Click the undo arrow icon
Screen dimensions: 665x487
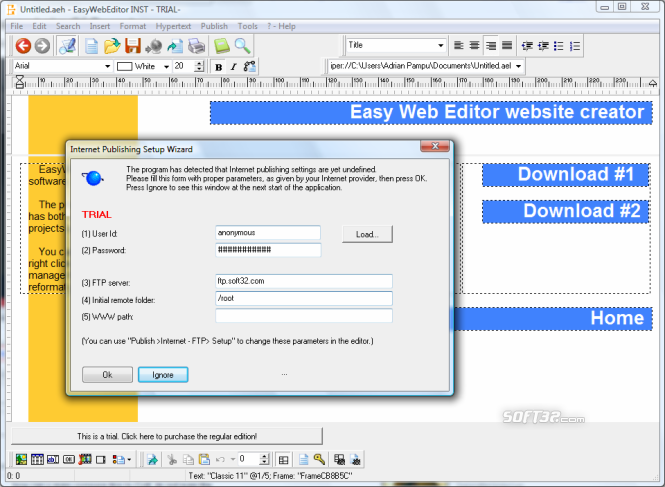tap(221, 459)
